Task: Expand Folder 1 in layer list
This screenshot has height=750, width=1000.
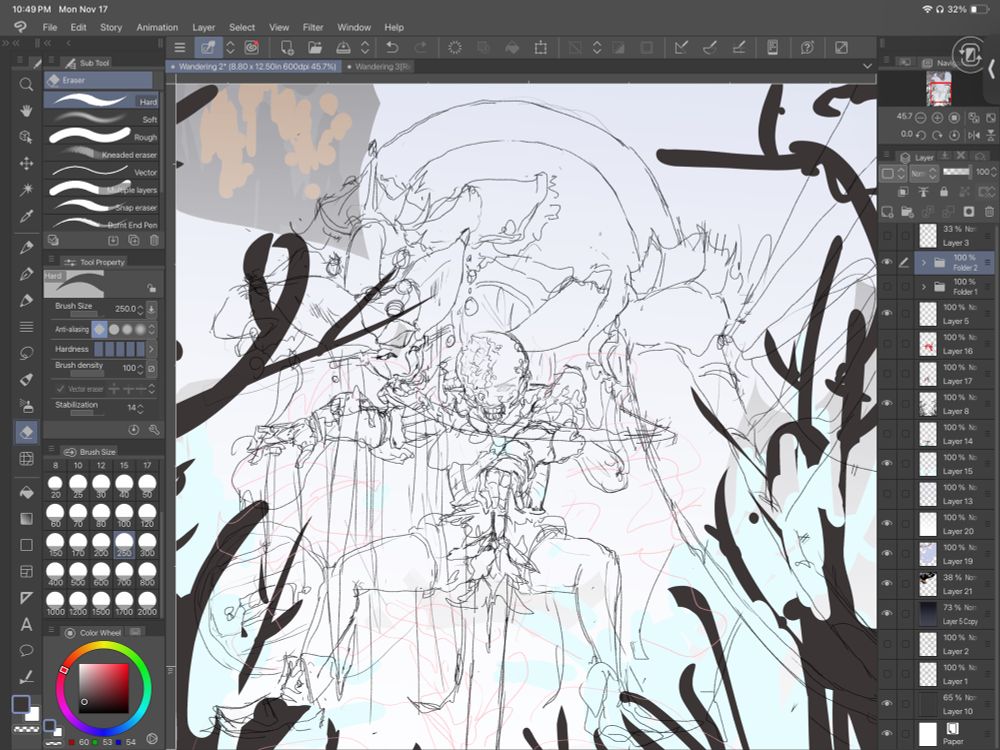Action: coord(923,287)
